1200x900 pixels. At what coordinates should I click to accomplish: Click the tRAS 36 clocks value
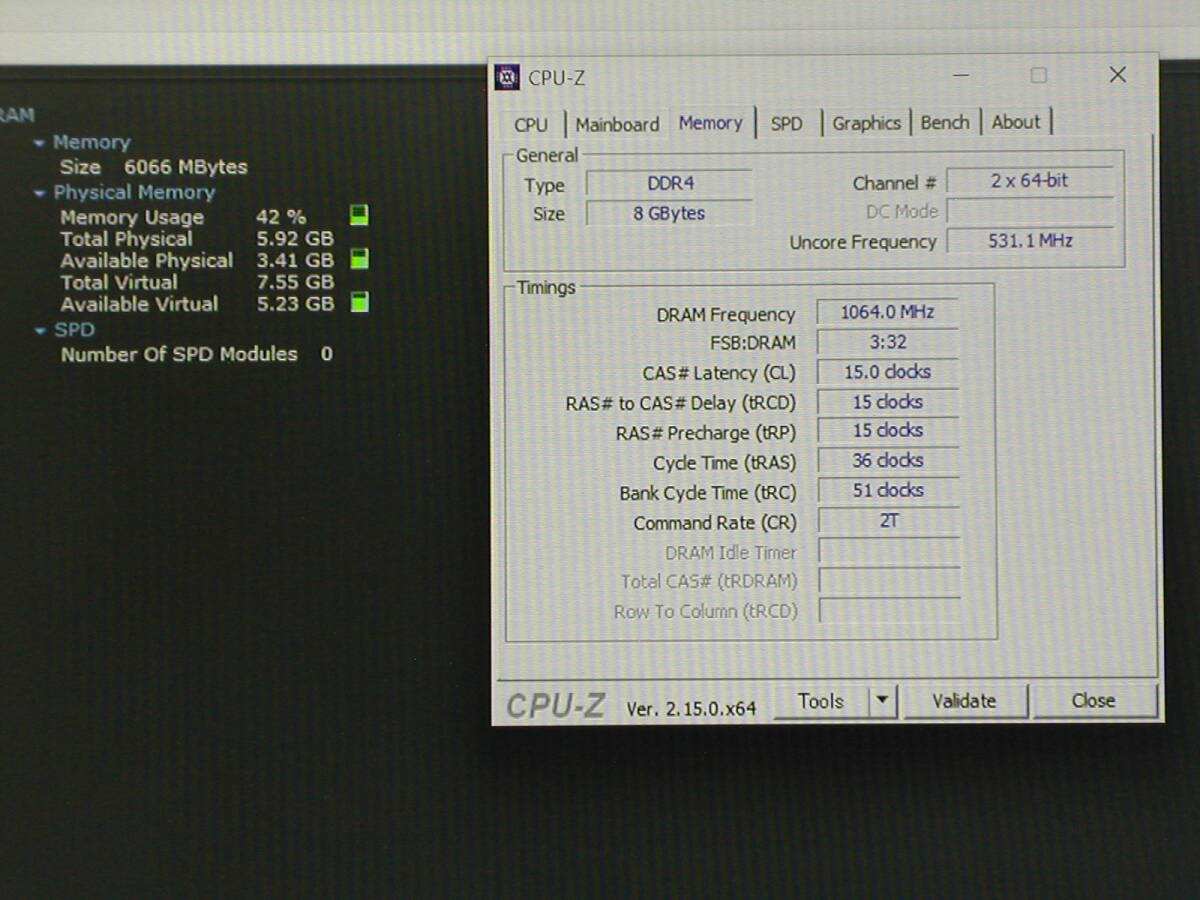point(887,461)
